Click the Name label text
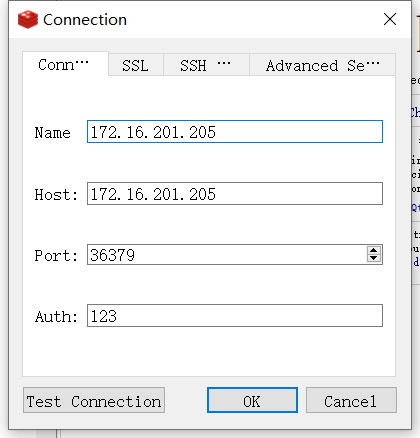 [53, 133]
